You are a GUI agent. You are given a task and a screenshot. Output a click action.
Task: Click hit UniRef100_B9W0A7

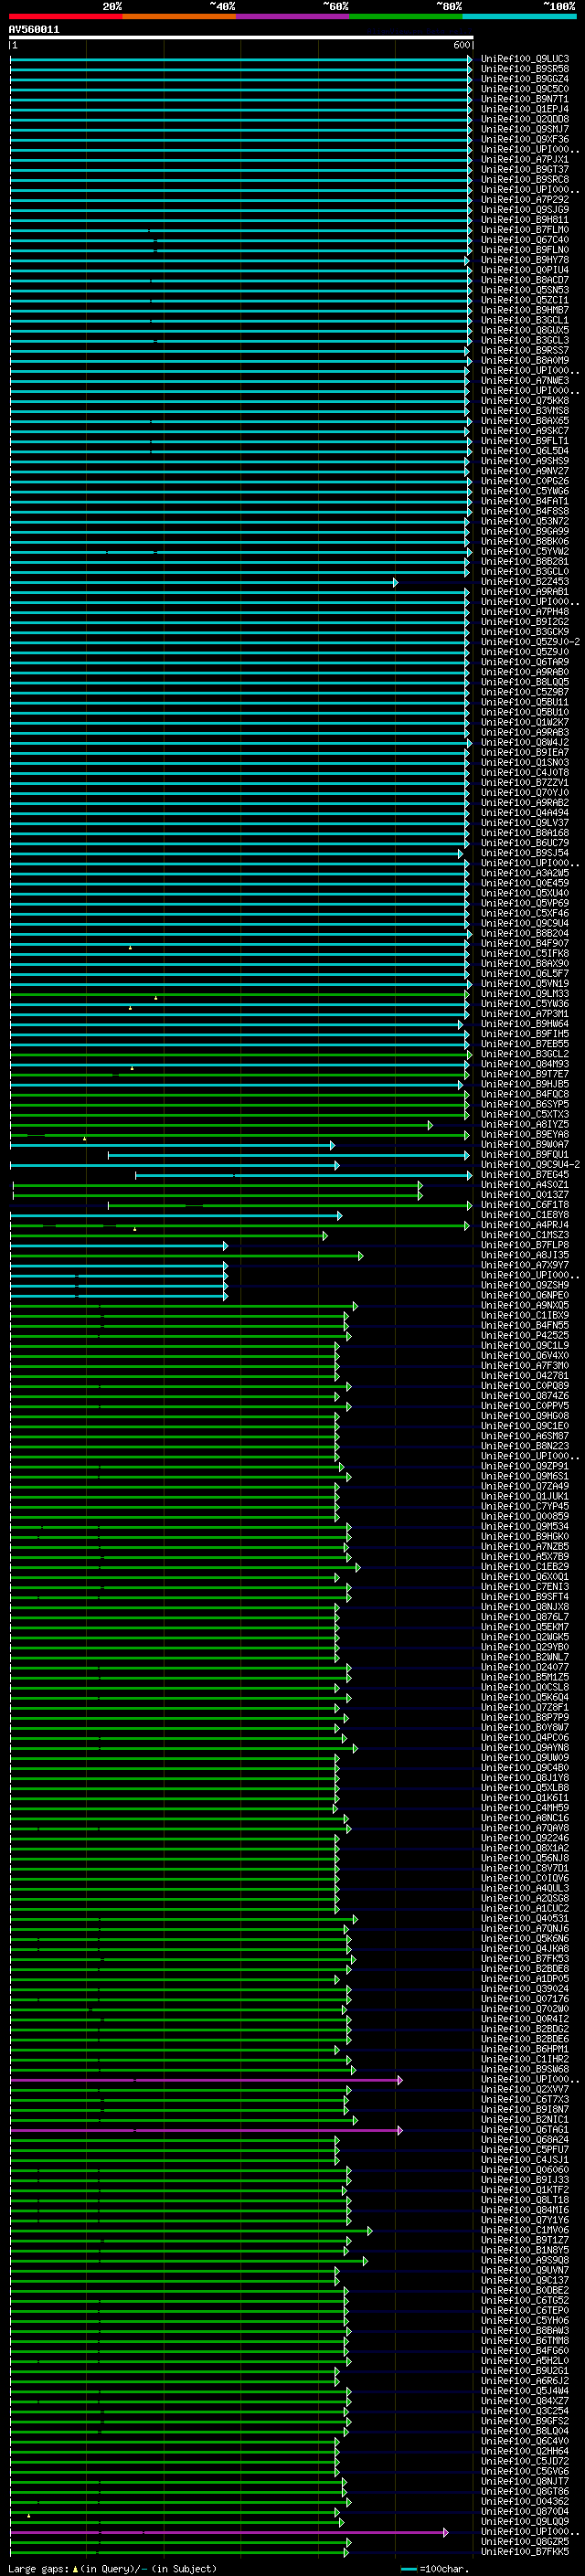524,1145
